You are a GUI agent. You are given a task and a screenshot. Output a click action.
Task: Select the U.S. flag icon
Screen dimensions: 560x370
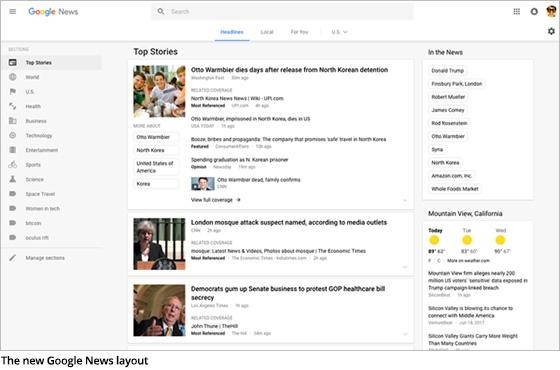point(12,91)
